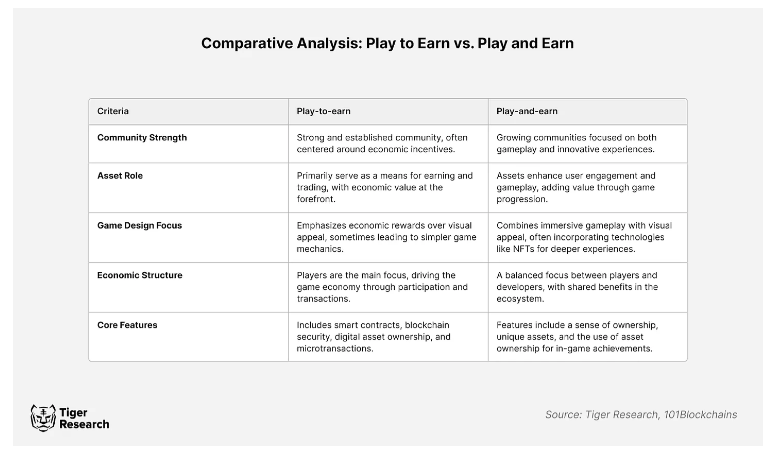Click the 'Combines immersive gameplay' cell
774x450 pixels.
[x=585, y=237]
